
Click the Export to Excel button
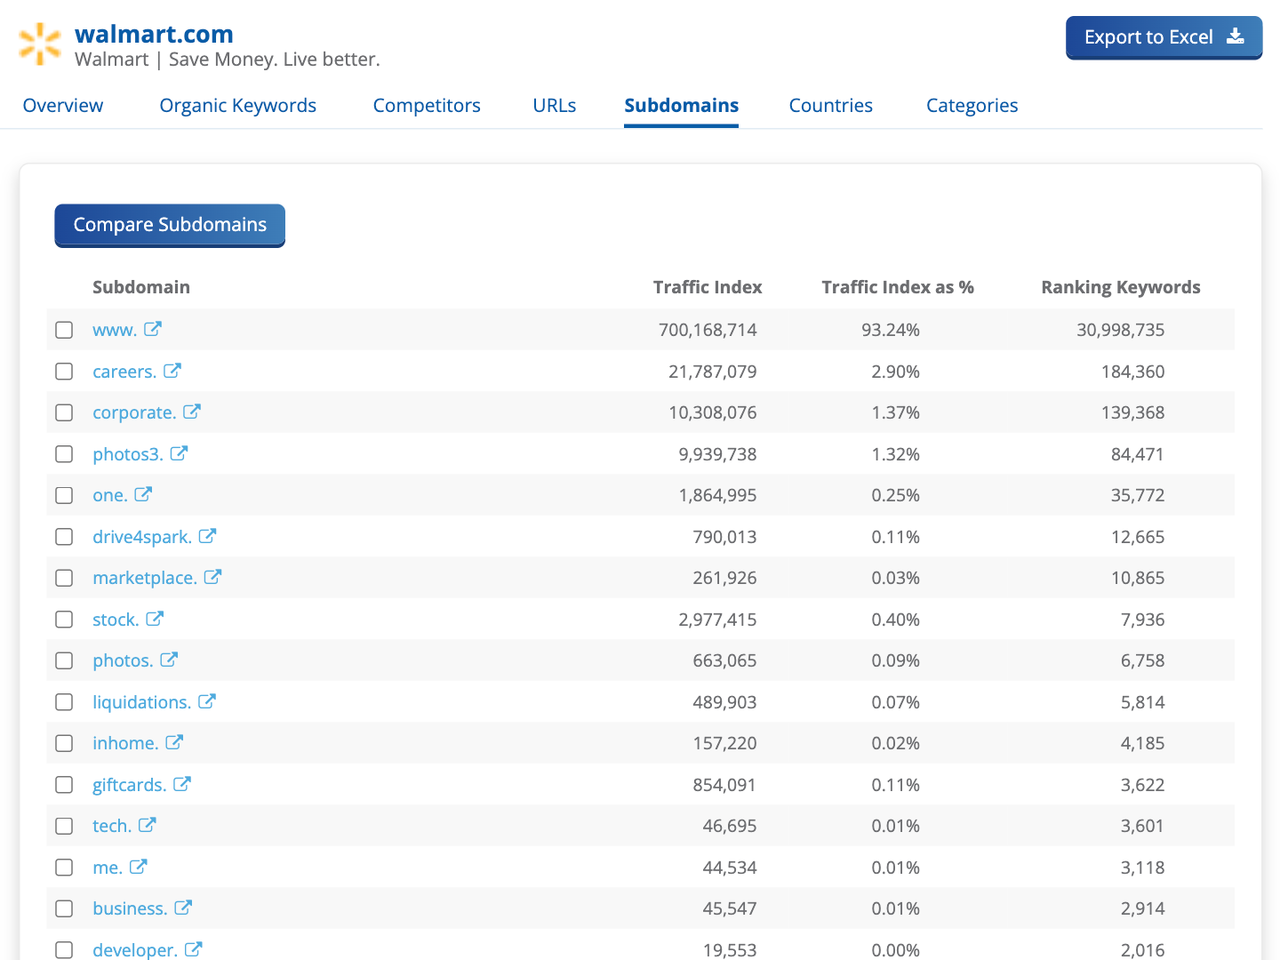click(x=1164, y=37)
